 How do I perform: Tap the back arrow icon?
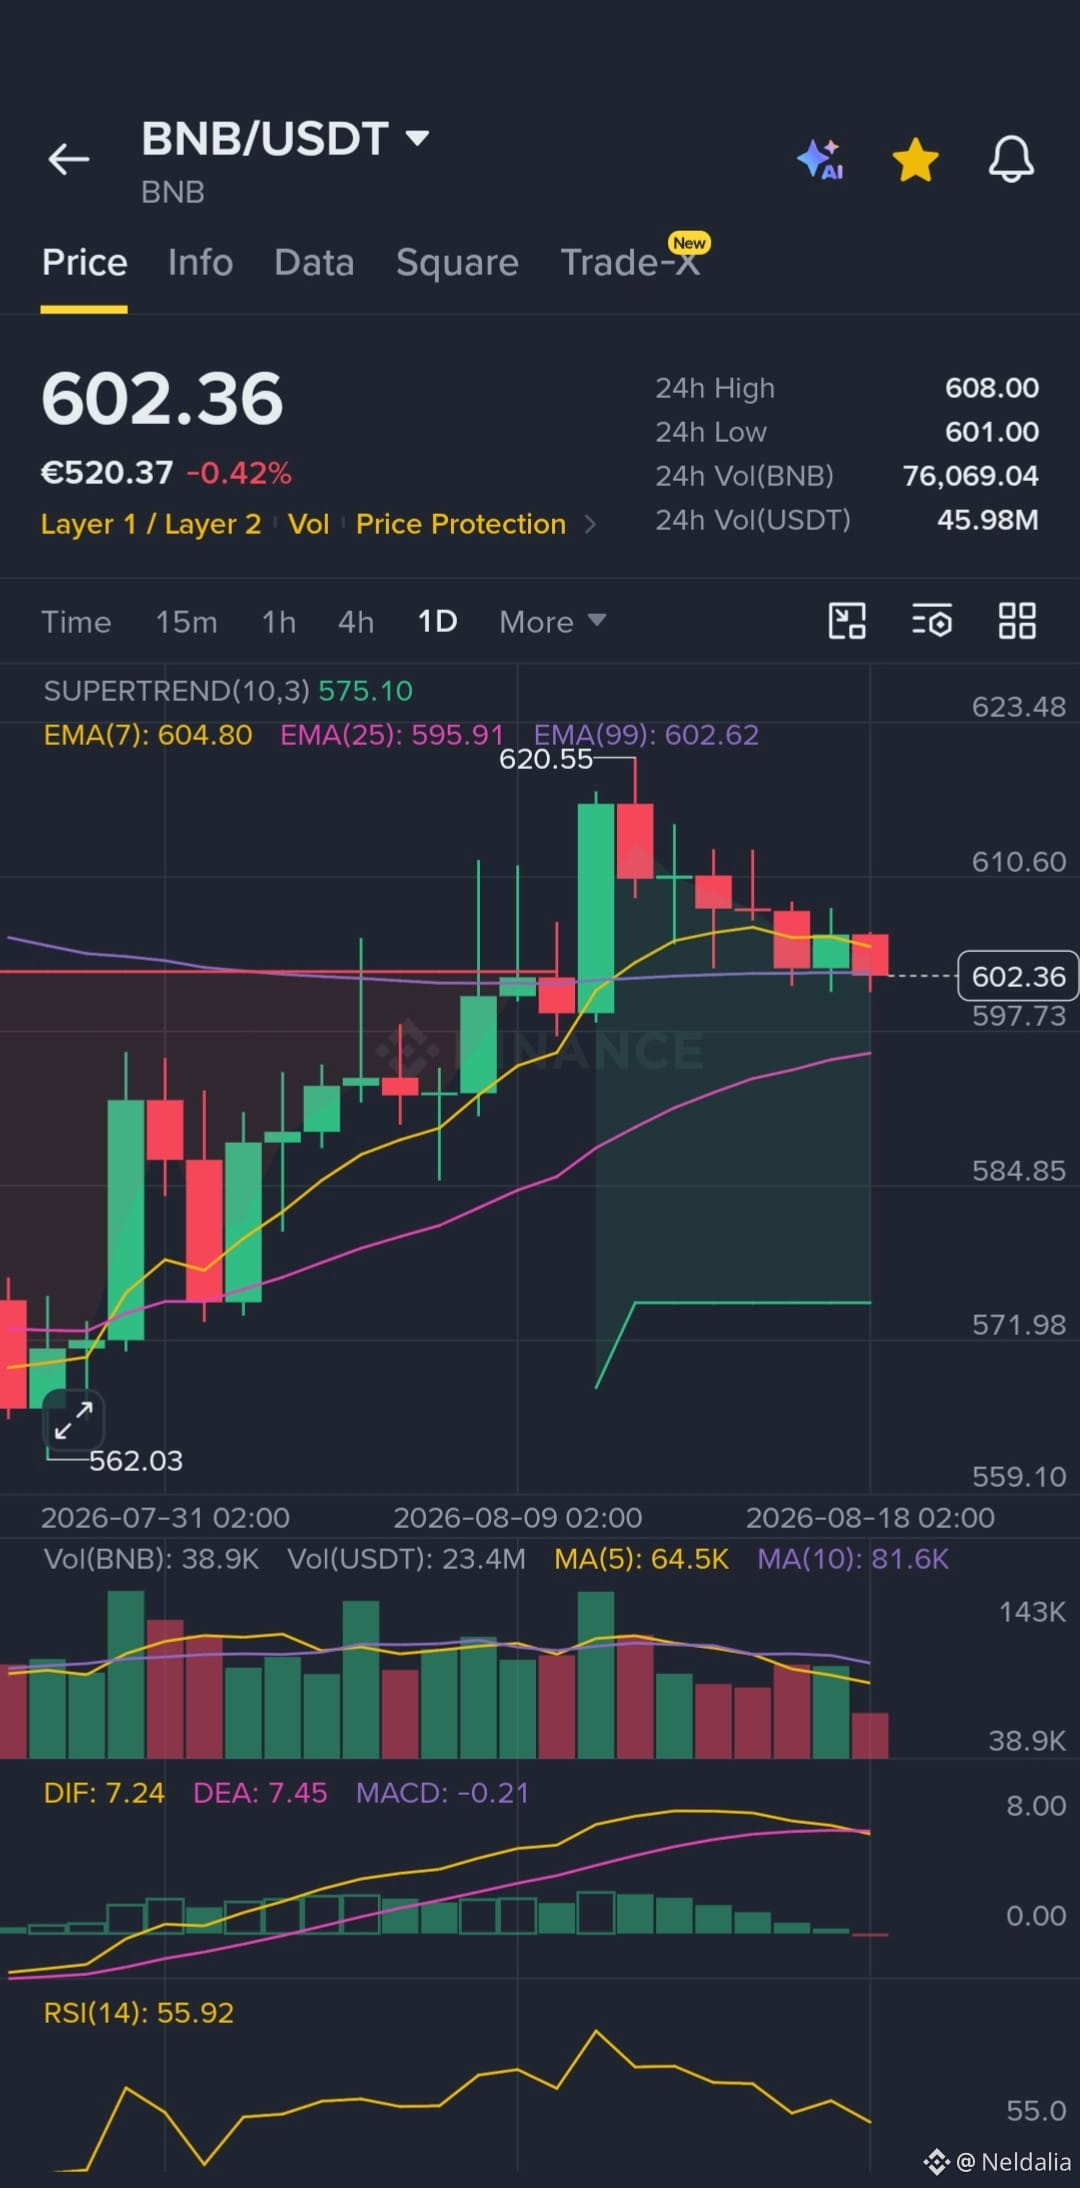pyautogui.click(x=69, y=159)
